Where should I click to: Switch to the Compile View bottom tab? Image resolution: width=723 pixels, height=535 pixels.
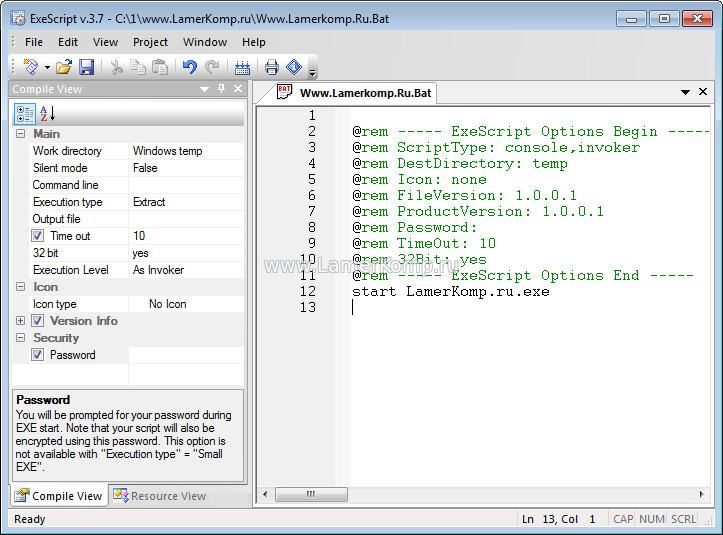59,496
